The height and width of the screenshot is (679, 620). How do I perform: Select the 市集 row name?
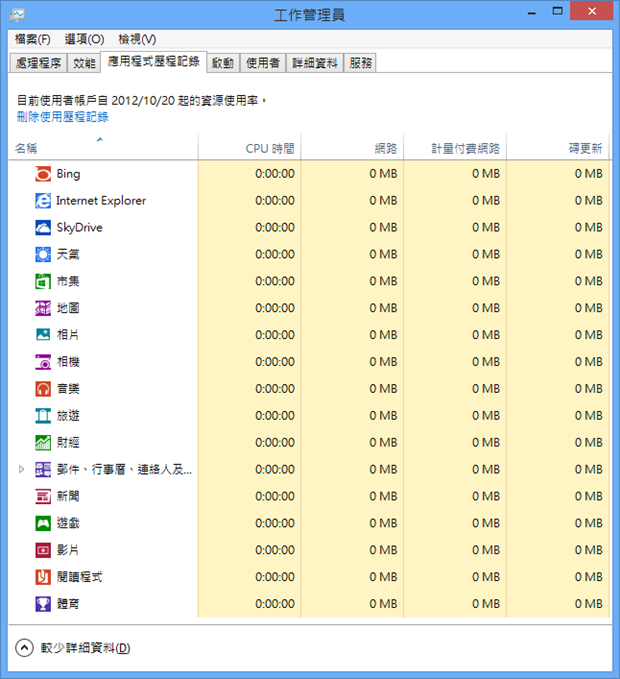click(x=68, y=281)
